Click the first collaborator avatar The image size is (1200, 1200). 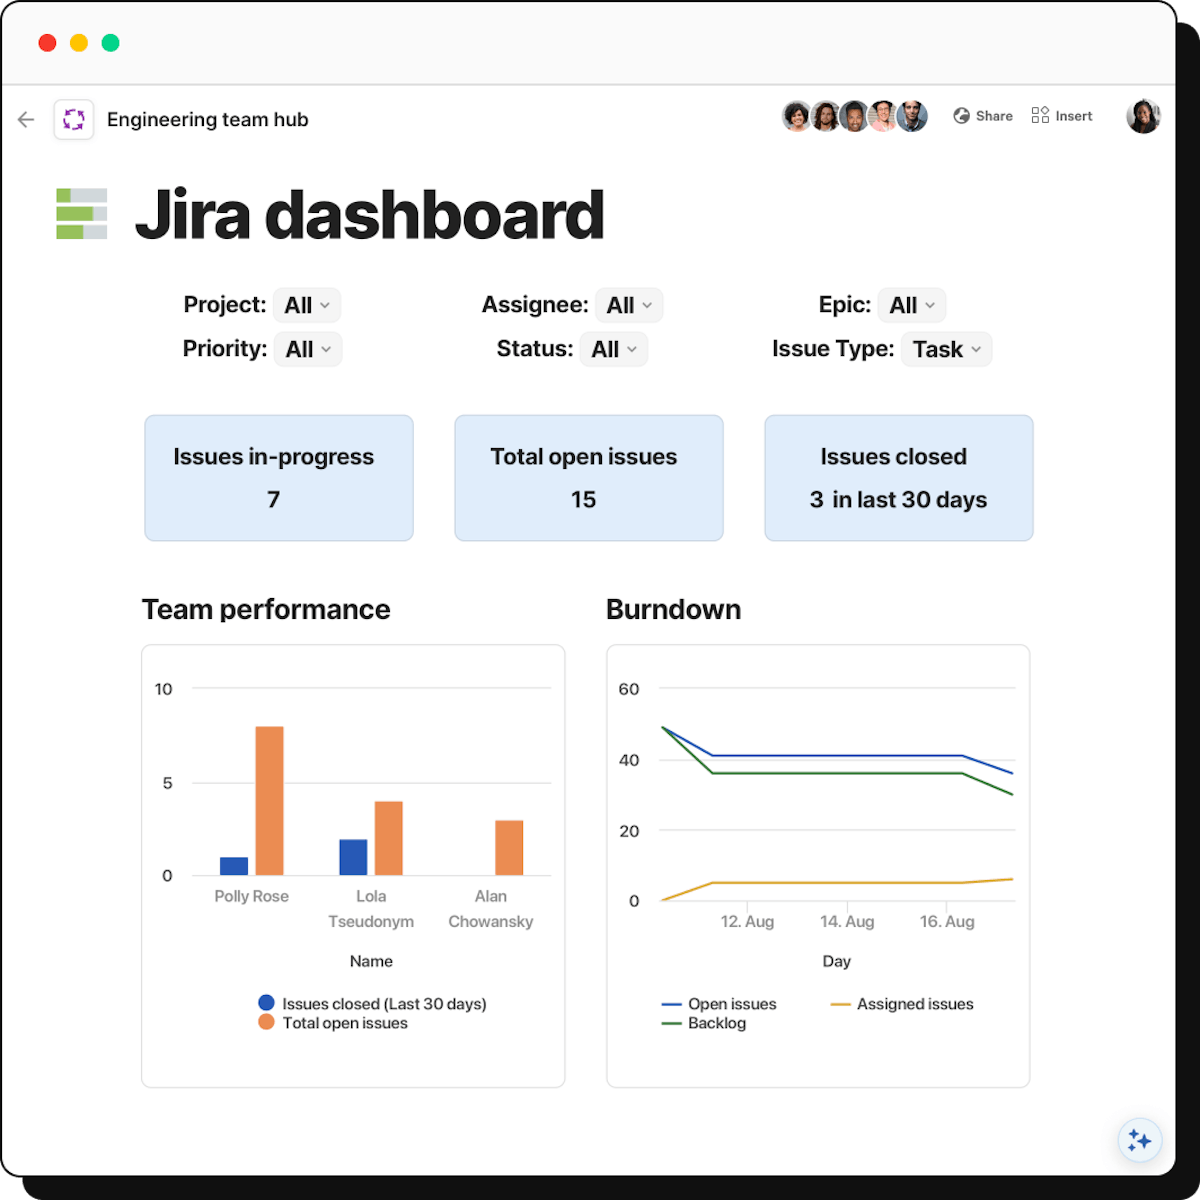[x=796, y=117]
